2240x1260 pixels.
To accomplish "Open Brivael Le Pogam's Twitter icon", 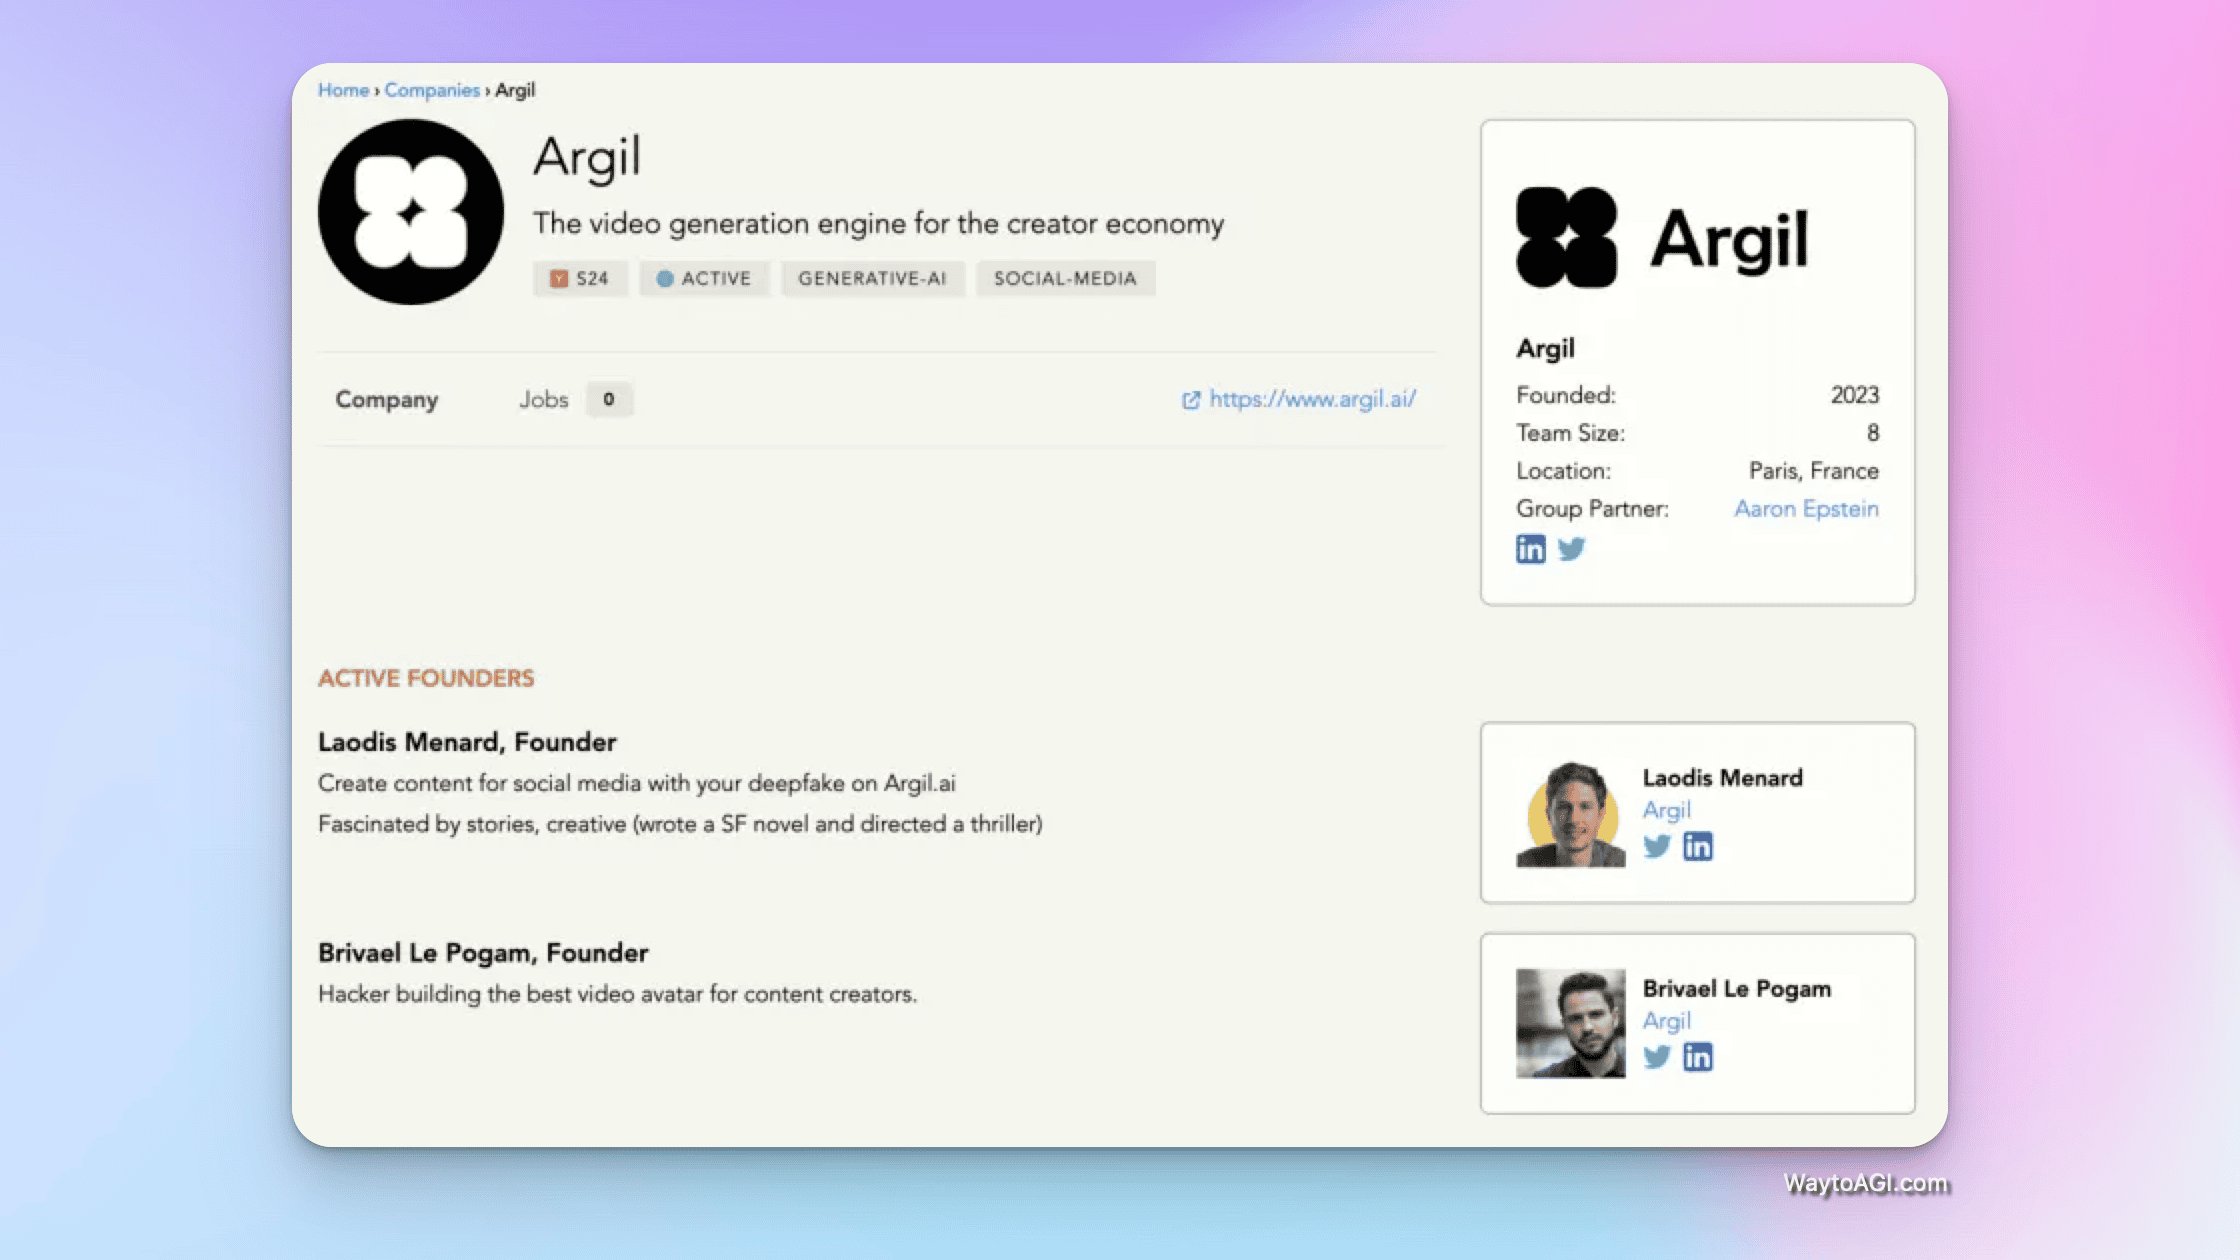I will [x=1657, y=1057].
